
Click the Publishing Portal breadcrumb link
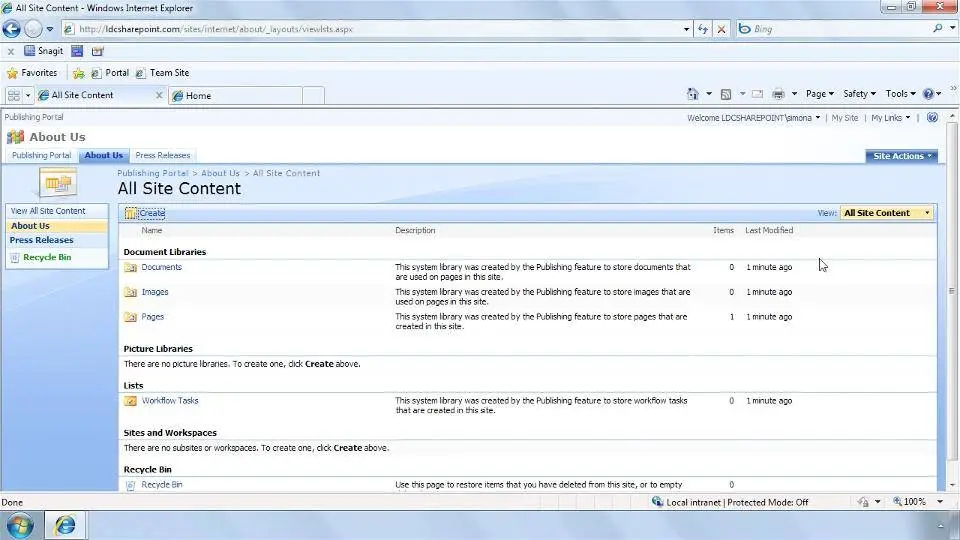[x=152, y=173]
